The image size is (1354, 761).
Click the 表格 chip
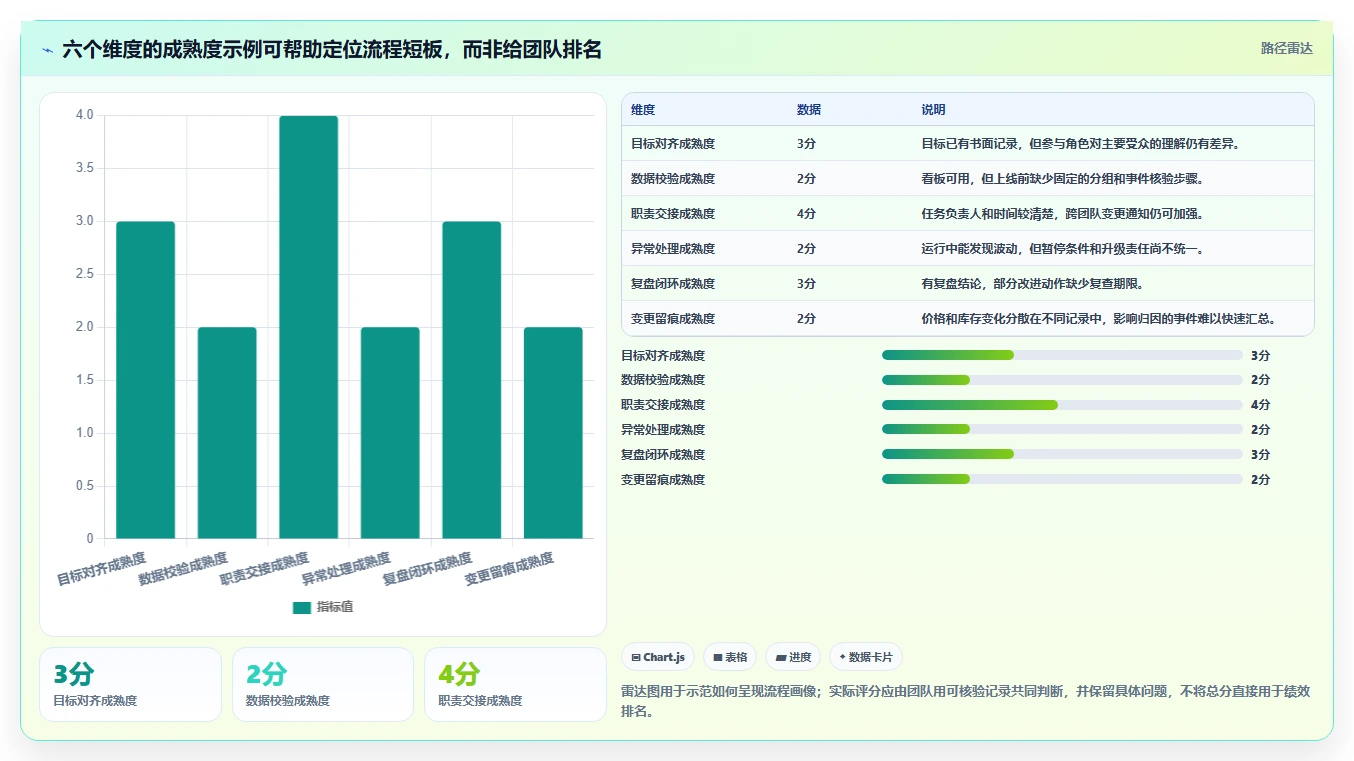pos(730,657)
